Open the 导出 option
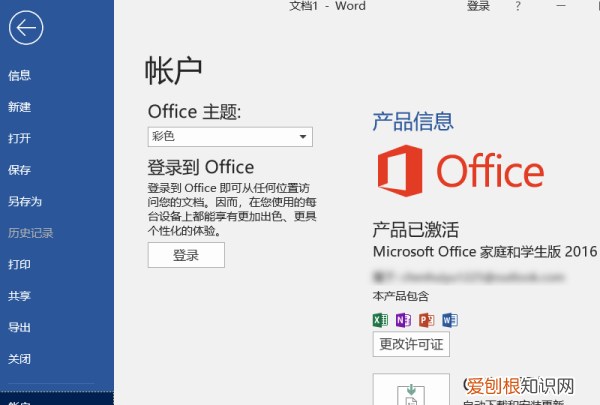 (x=20, y=327)
